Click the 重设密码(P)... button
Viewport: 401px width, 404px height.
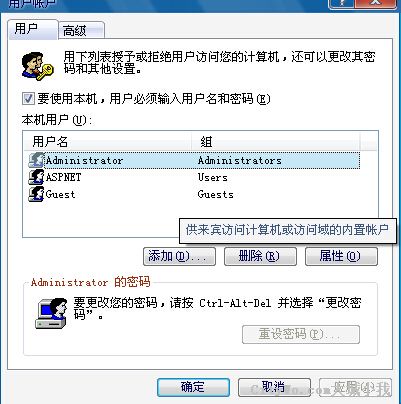[x=301, y=334]
